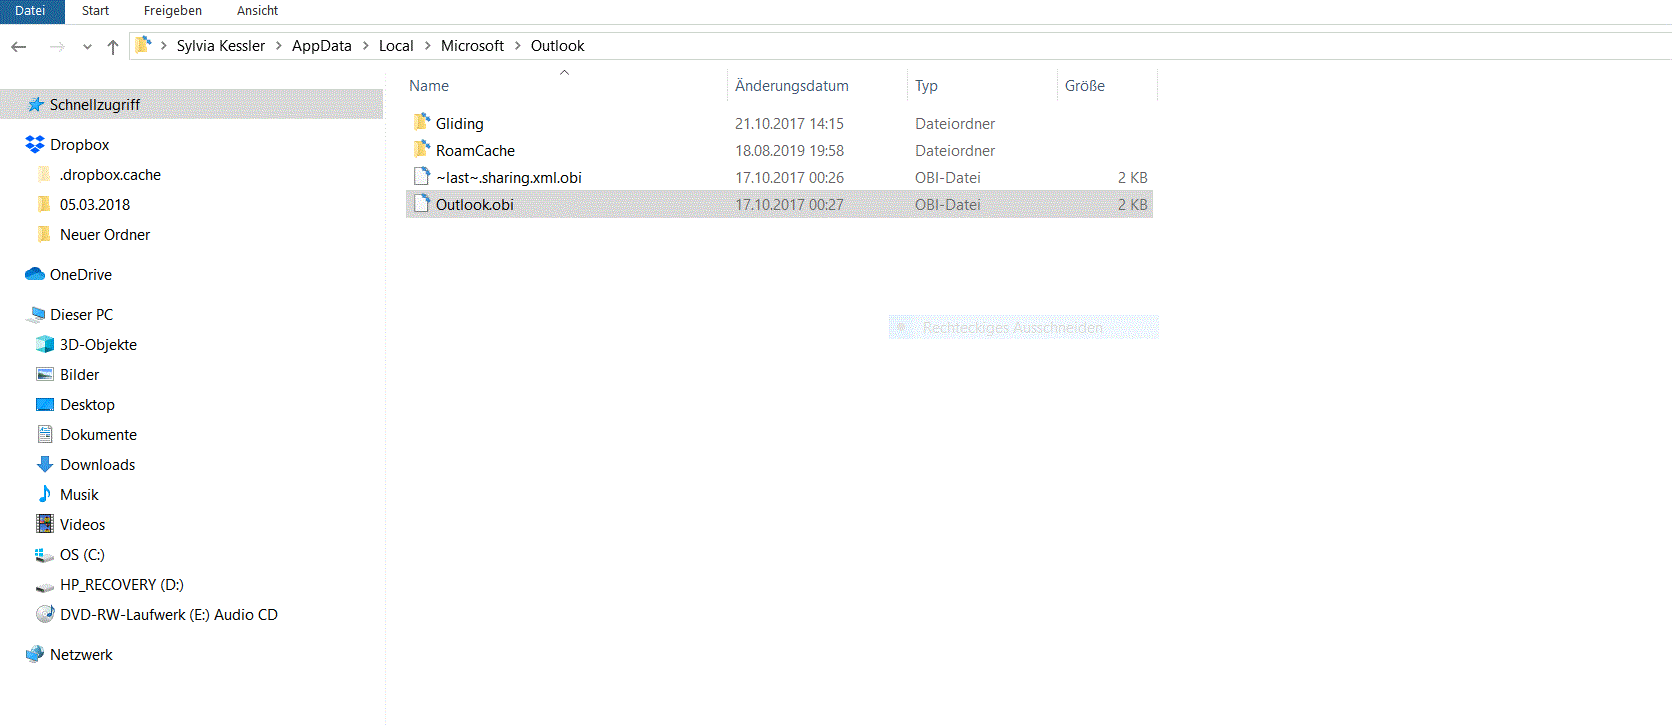
Task: Navigate to Local in the breadcrumb
Action: coord(396,46)
